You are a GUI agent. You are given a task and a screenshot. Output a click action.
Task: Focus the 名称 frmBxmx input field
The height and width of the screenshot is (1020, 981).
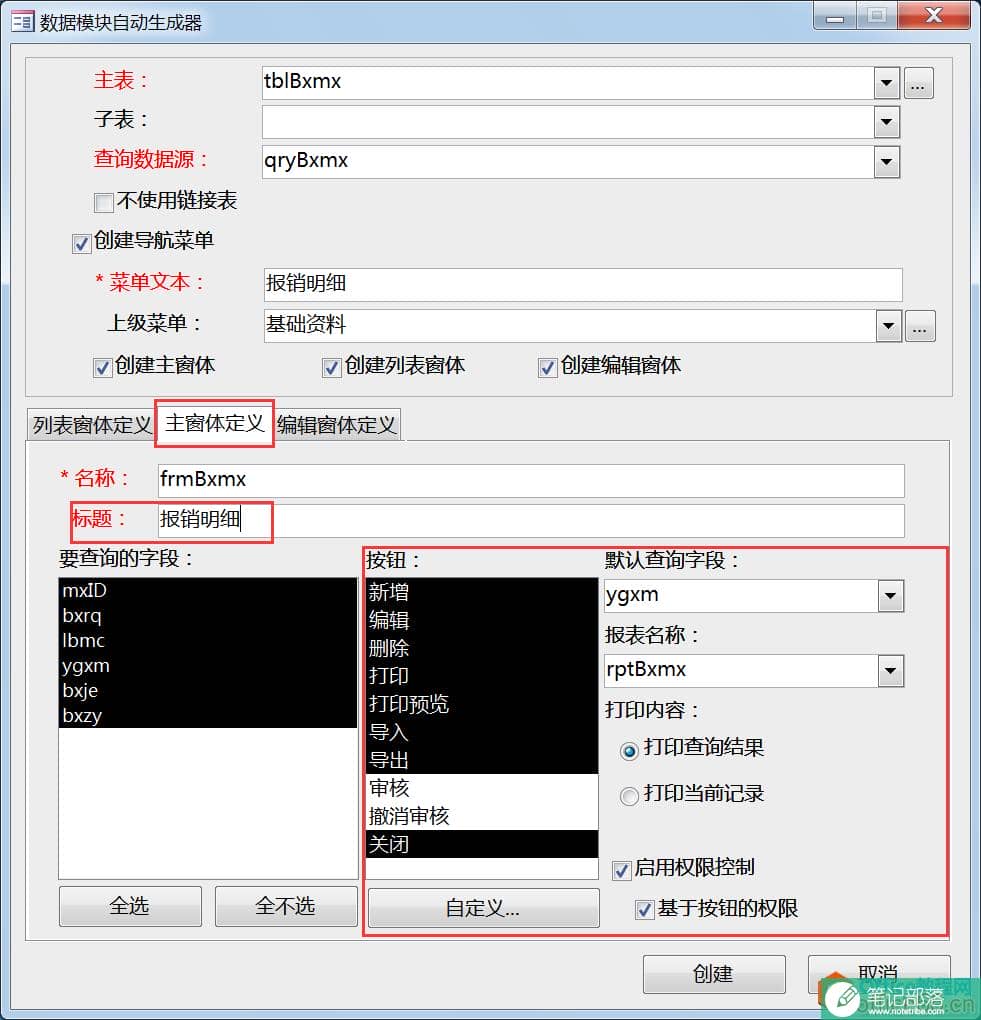[531, 481]
